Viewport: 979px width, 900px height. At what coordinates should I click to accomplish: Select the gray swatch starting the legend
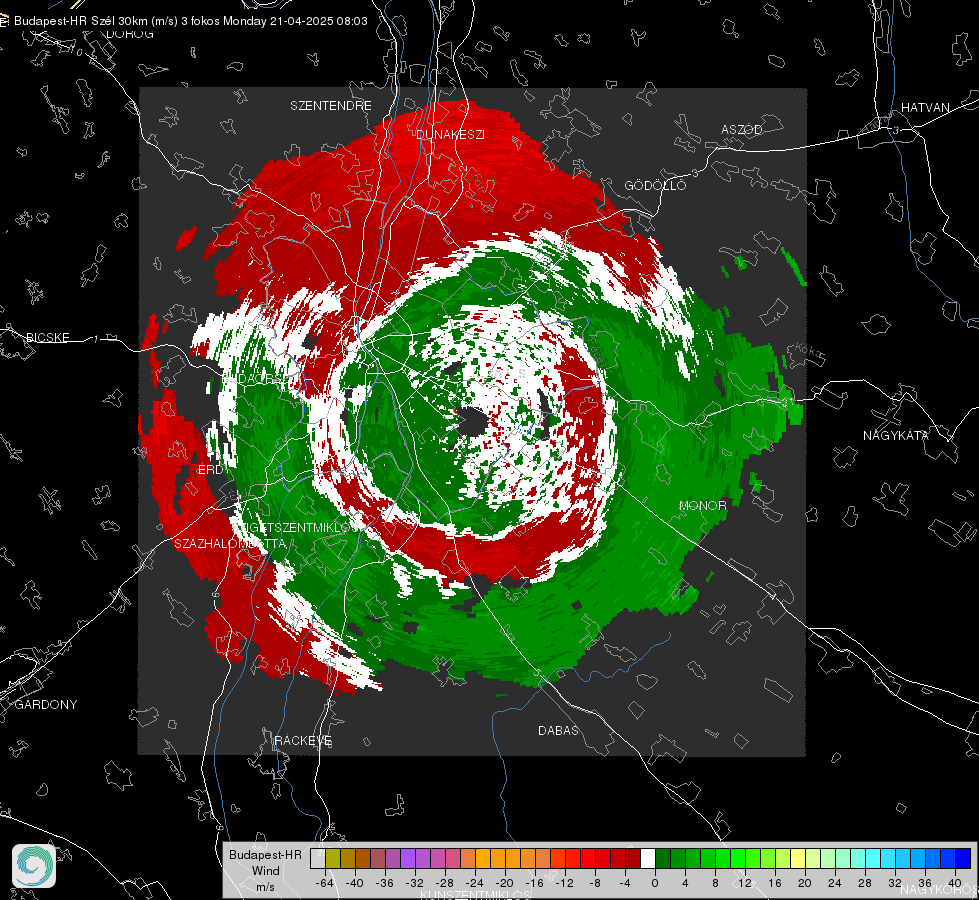point(318,859)
